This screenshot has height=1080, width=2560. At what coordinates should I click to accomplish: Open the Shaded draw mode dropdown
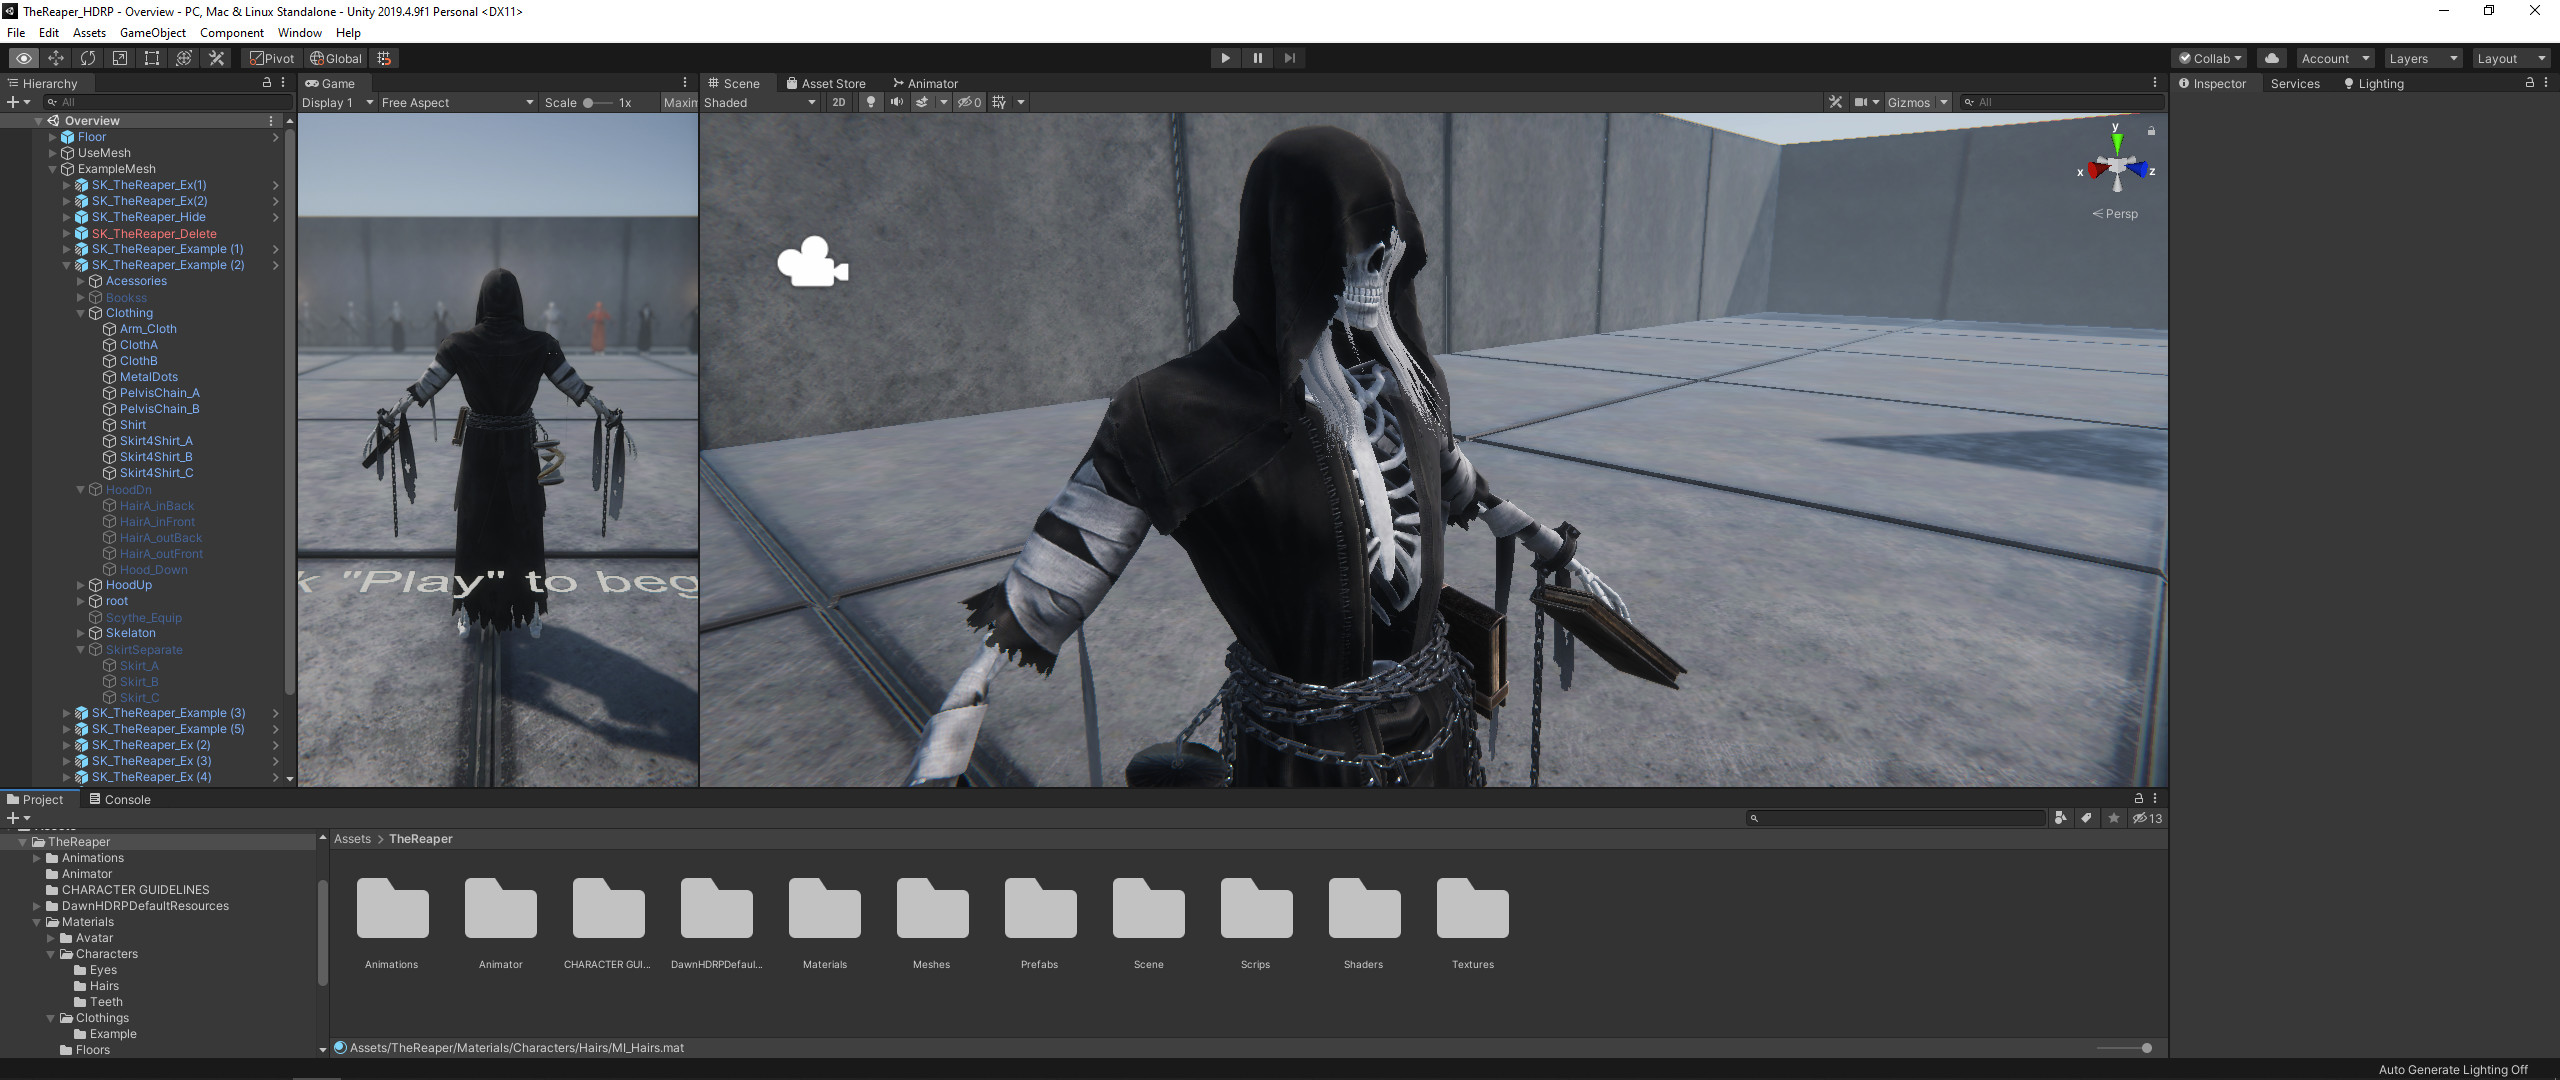coord(760,102)
